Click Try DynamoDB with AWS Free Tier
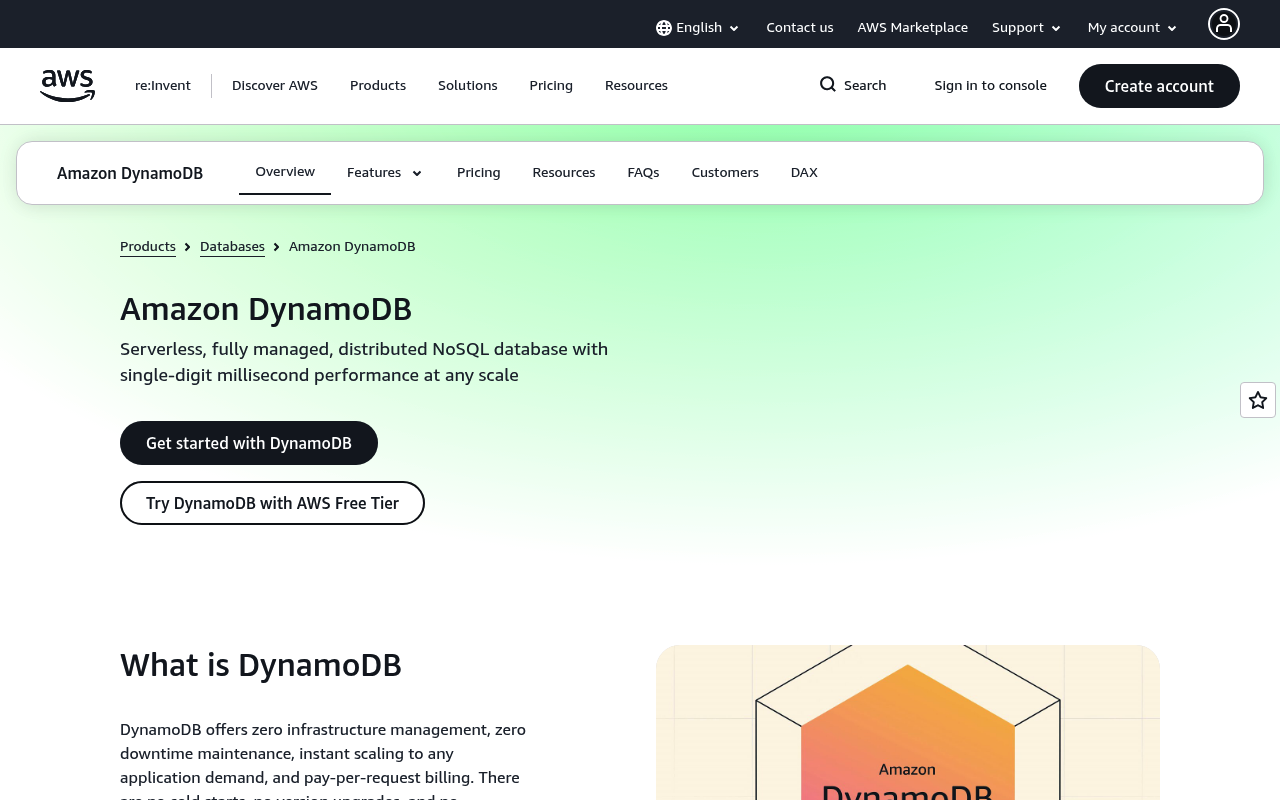This screenshot has height=800, width=1280. click(x=272, y=503)
